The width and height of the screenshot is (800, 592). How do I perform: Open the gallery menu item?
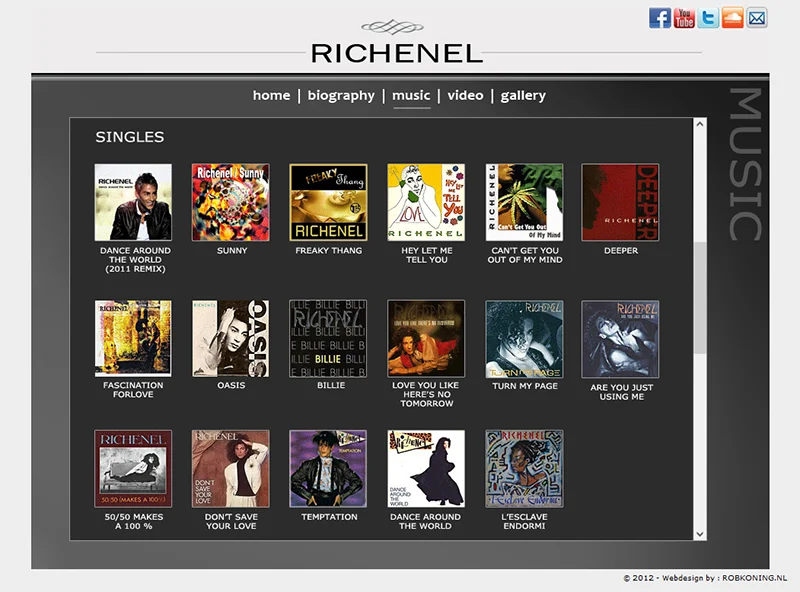coord(523,96)
